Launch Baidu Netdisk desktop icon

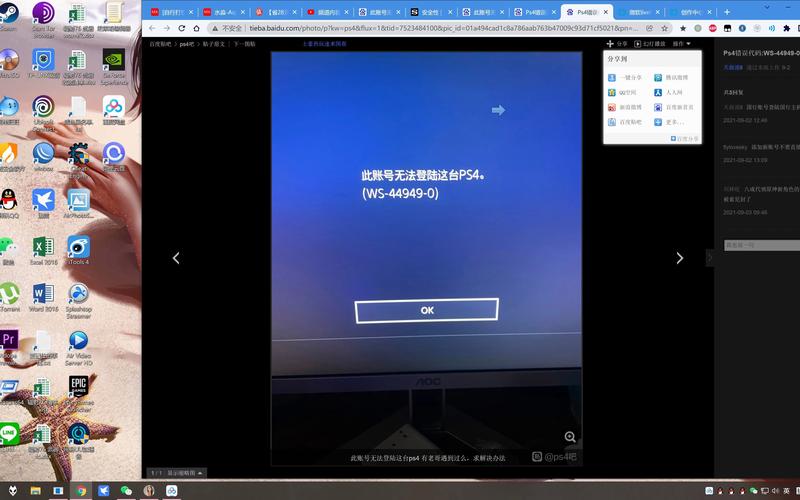(x=113, y=108)
